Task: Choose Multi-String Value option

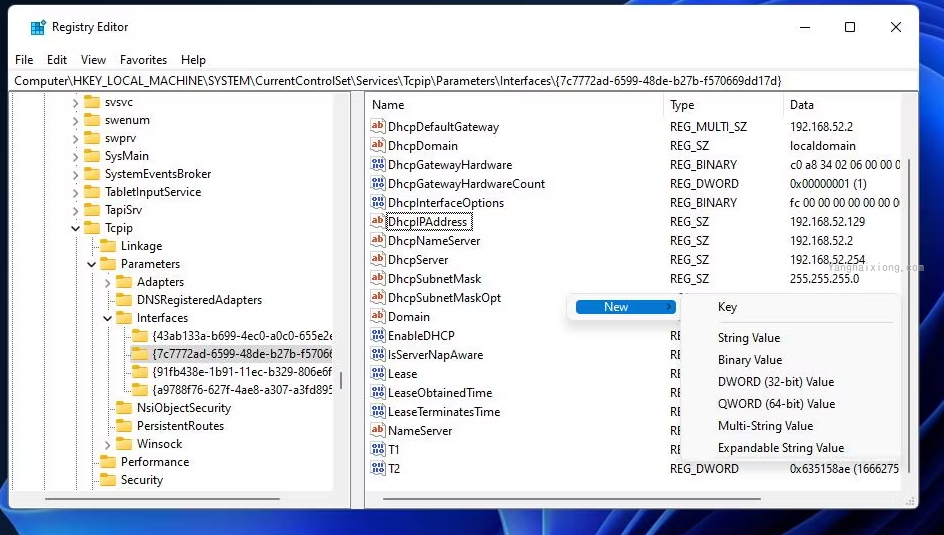Action: coord(790,425)
